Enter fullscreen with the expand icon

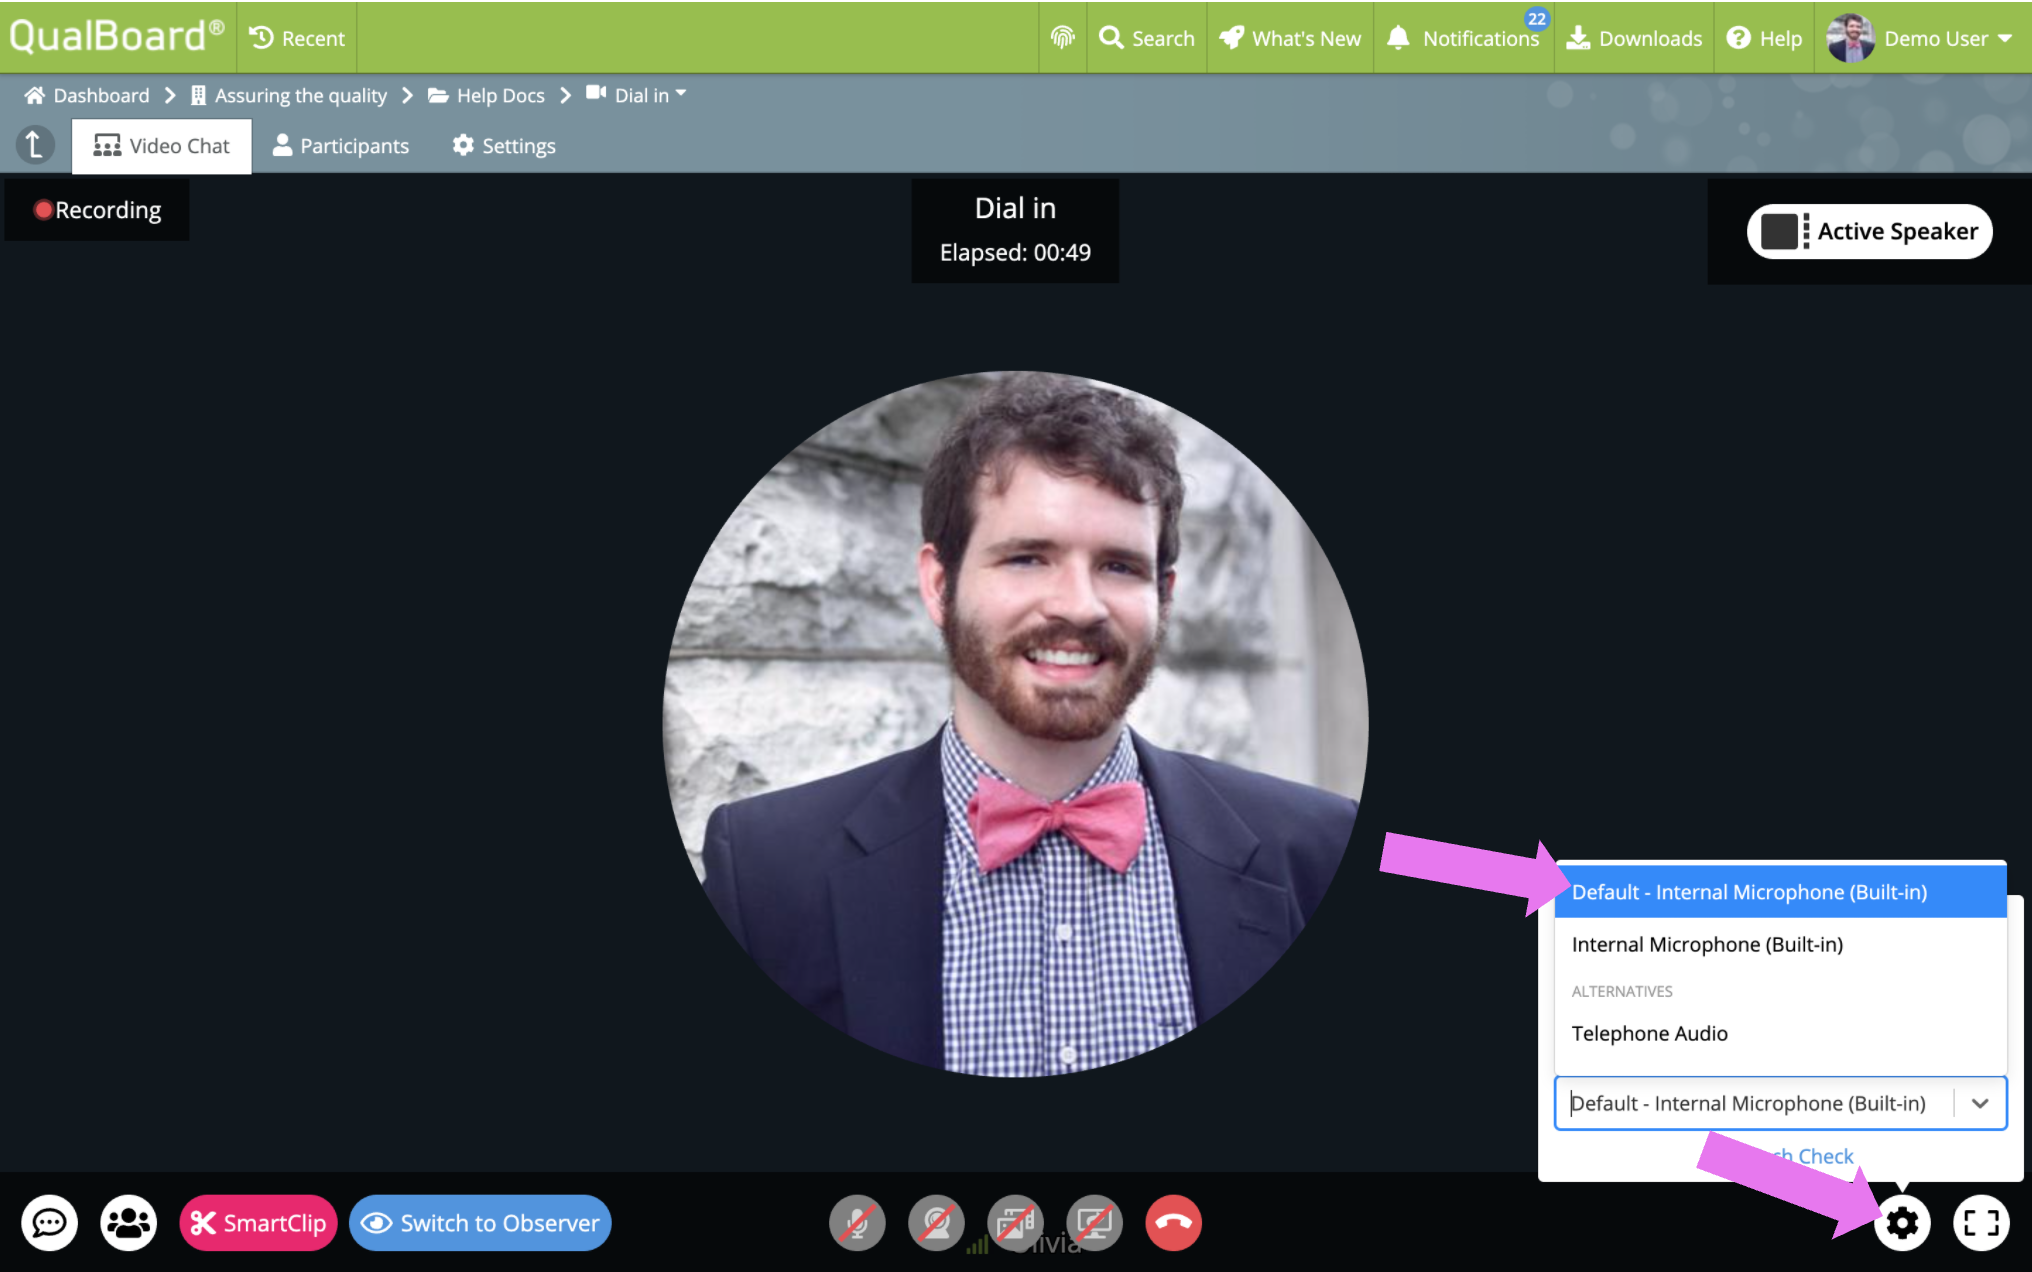[1980, 1222]
